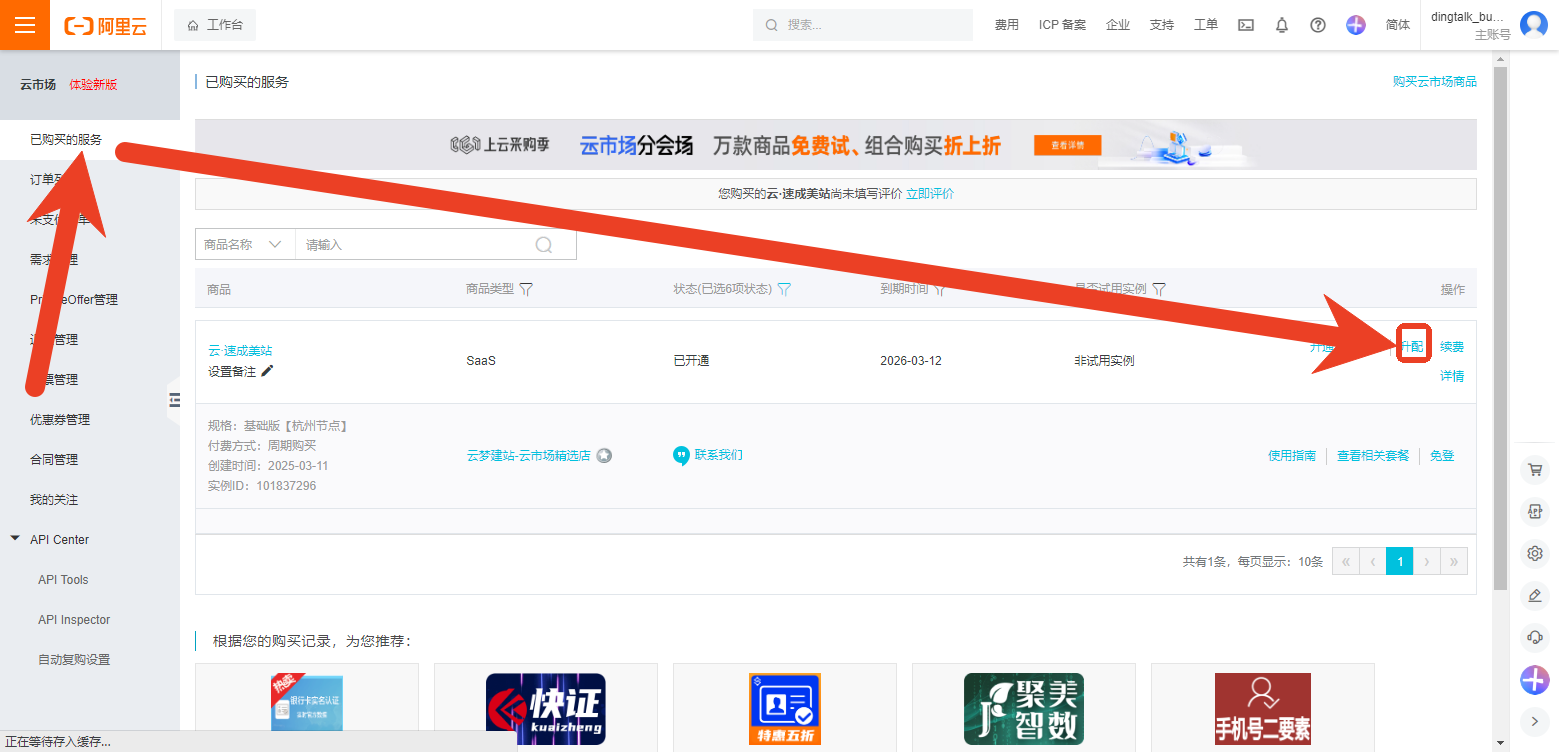This screenshot has height=752, width=1559.
Task: Launch the Cloud Shell terminal icon
Action: click(x=1246, y=25)
